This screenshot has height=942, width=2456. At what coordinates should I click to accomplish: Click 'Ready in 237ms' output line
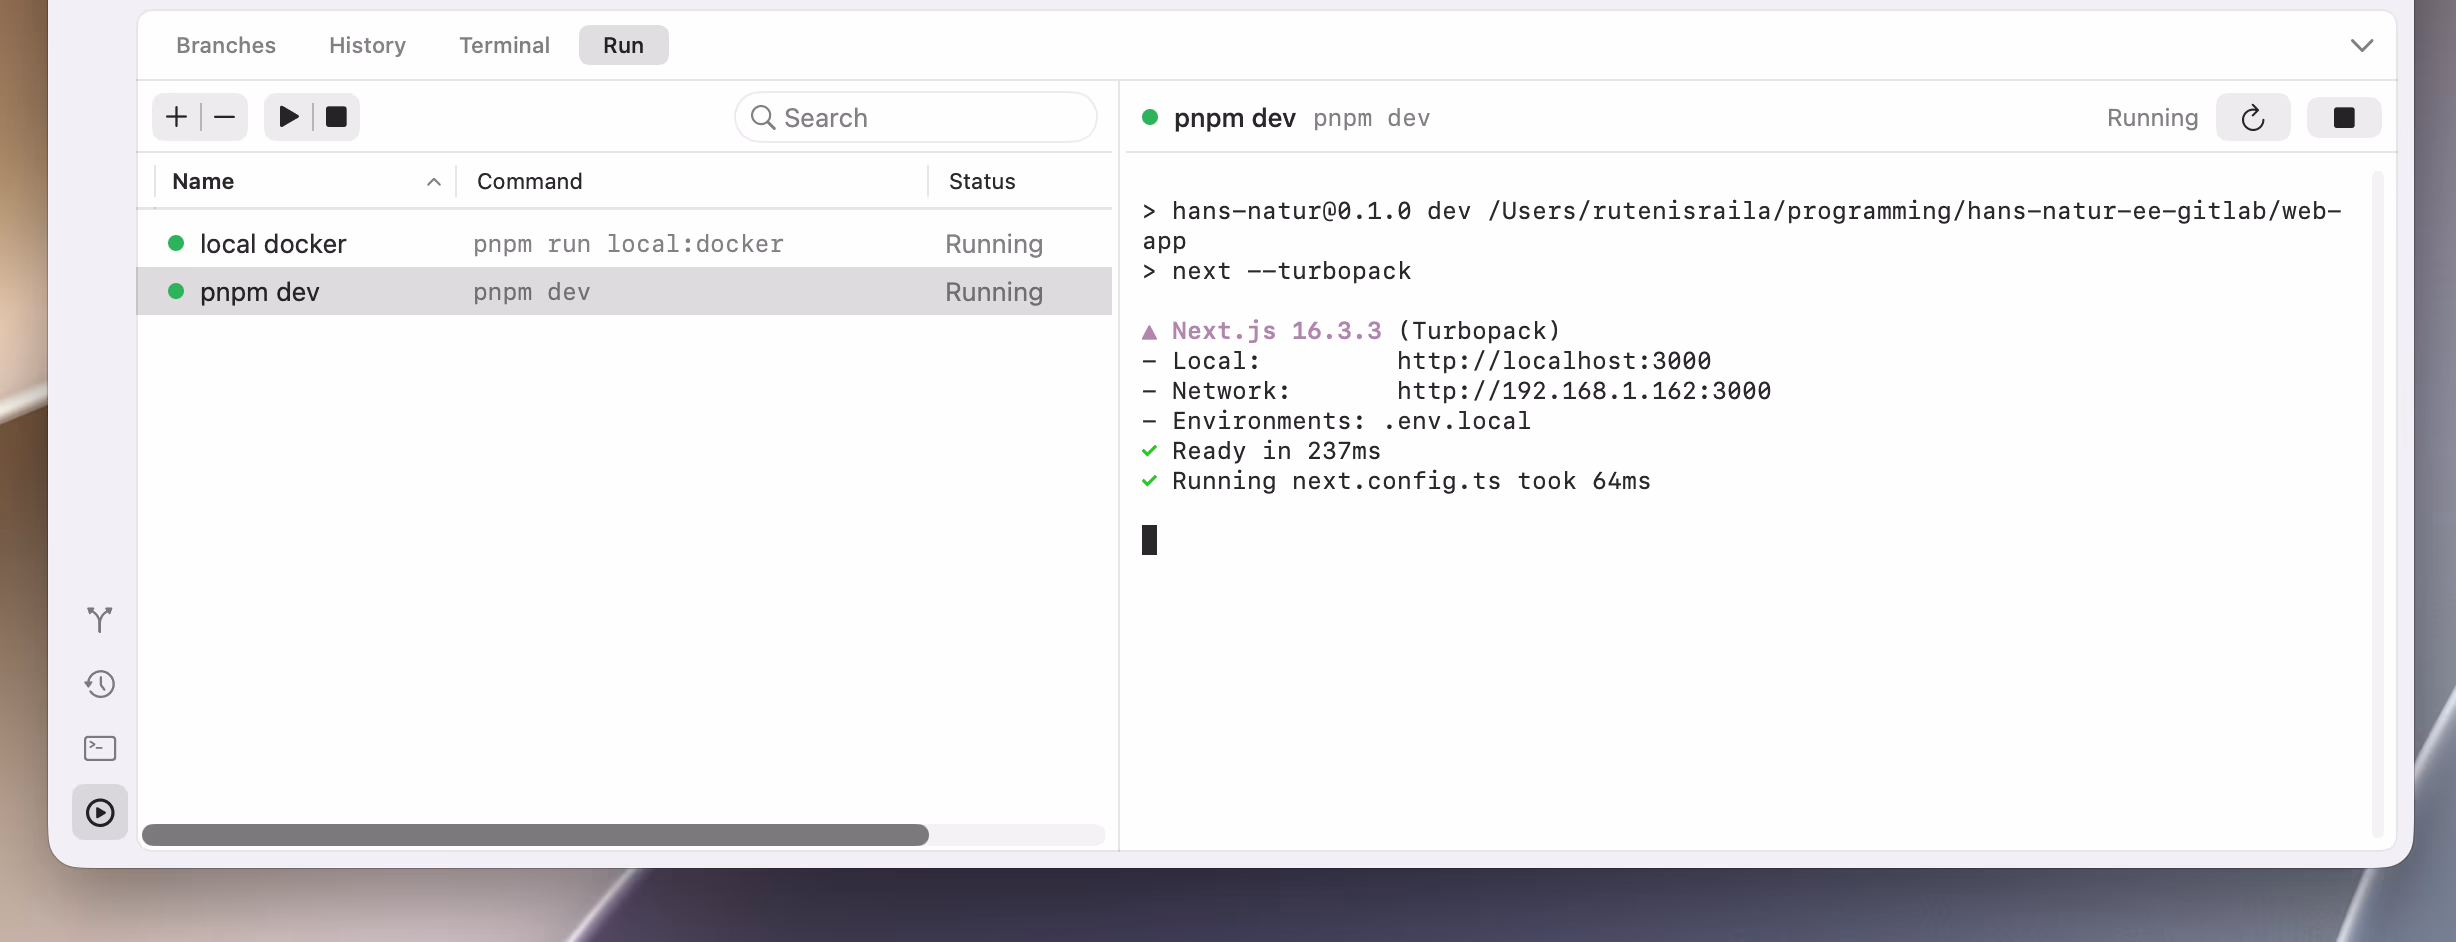click(x=1276, y=451)
